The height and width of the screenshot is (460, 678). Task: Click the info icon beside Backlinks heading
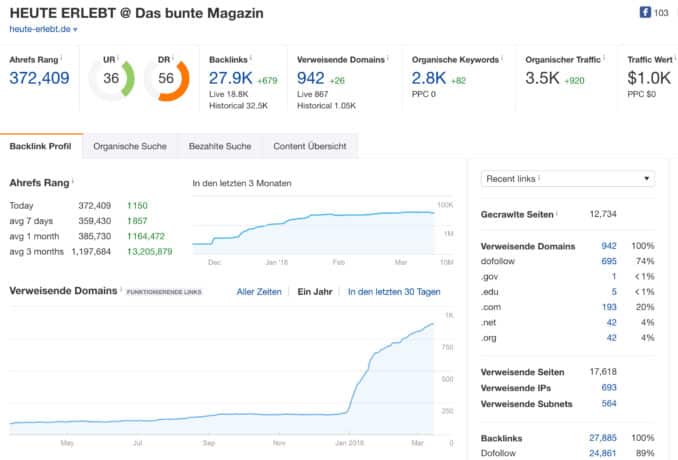(251, 58)
